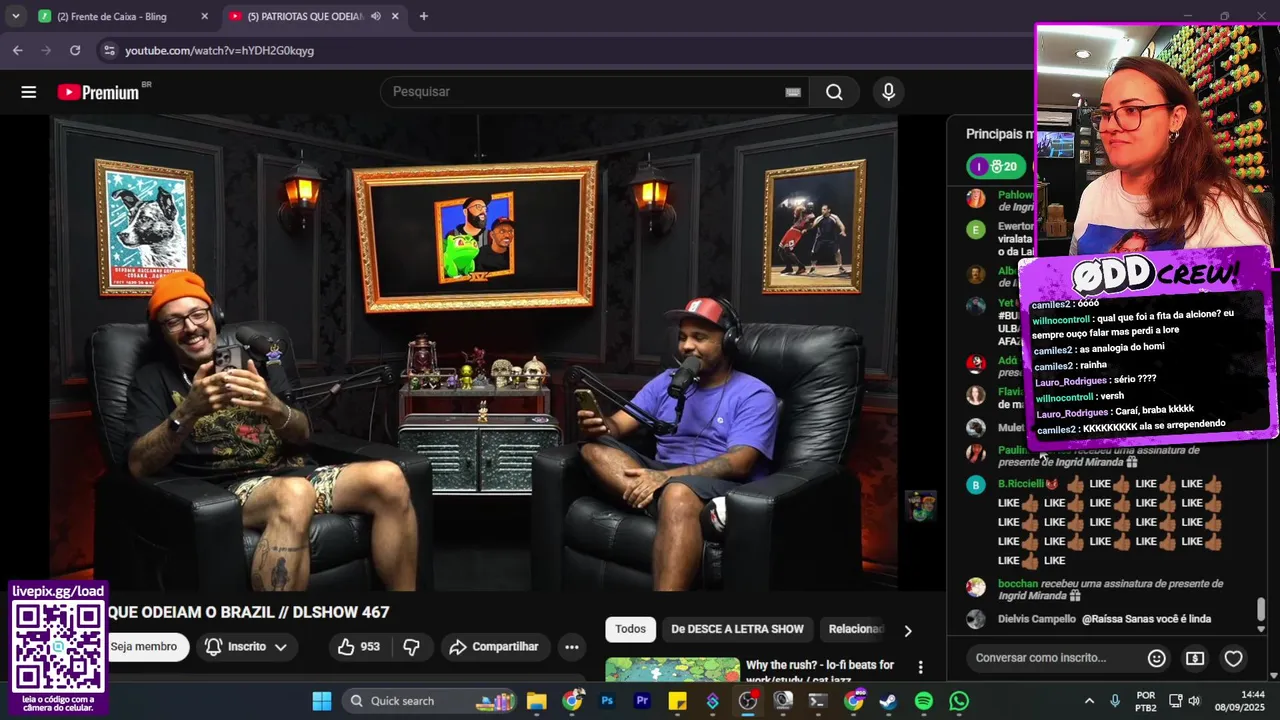The height and width of the screenshot is (720, 1280).
Task: Show hidden system tray icons chevron
Action: tap(1090, 701)
